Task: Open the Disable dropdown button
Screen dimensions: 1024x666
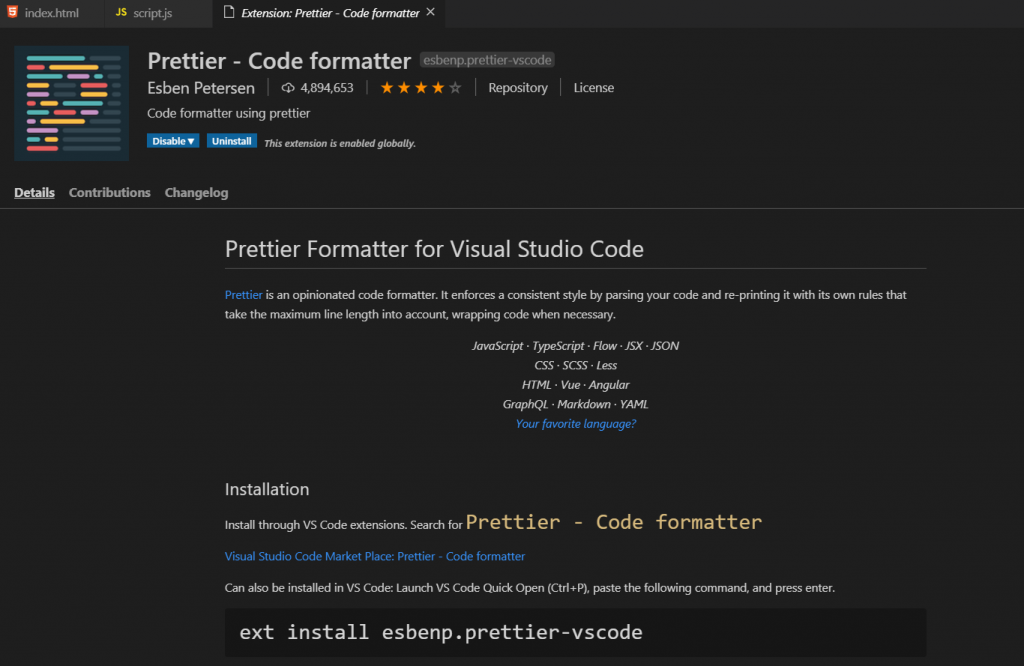Action: pos(173,141)
